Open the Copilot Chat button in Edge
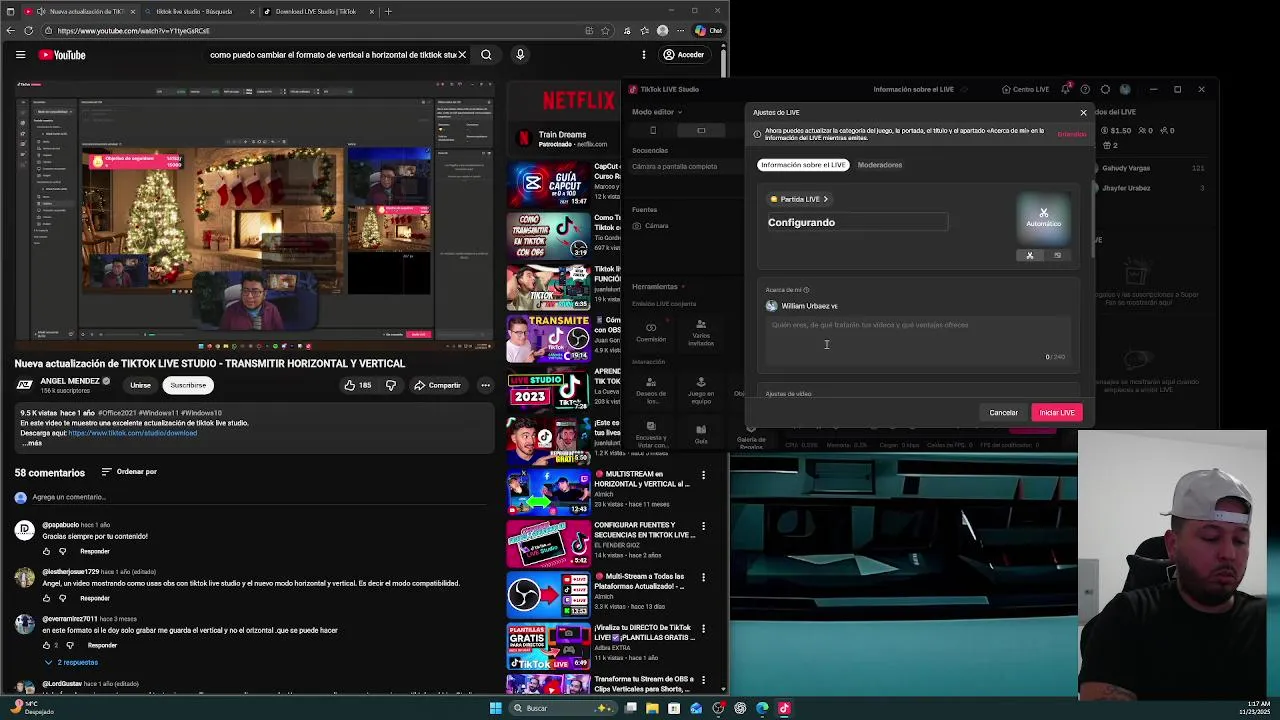 (x=709, y=30)
